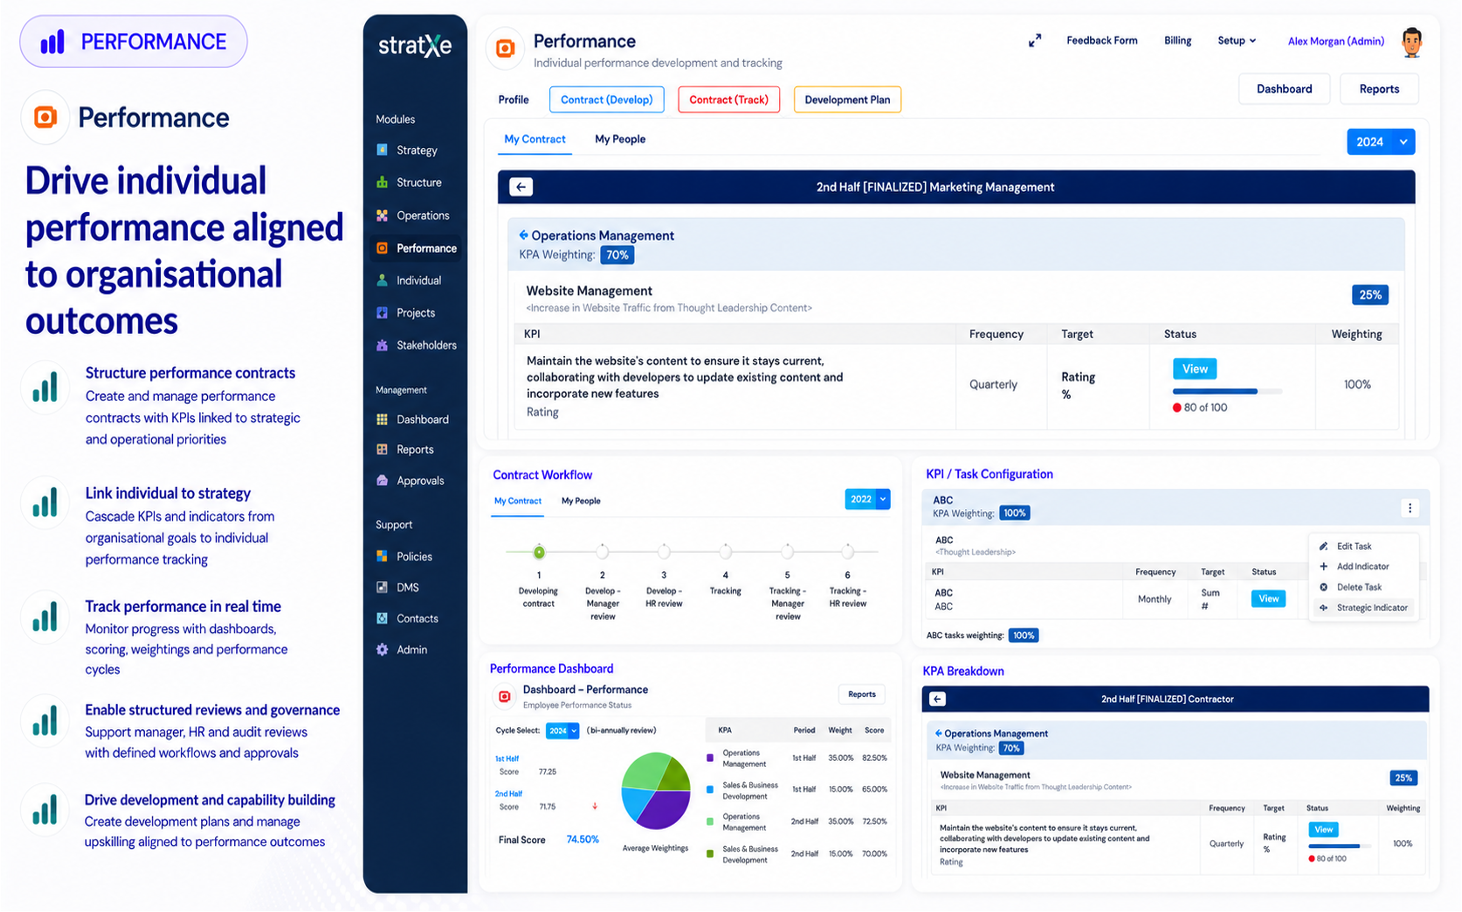Open the Stakeholders module icon
Screen dimensions: 1462x912
(x=382, y=345)
